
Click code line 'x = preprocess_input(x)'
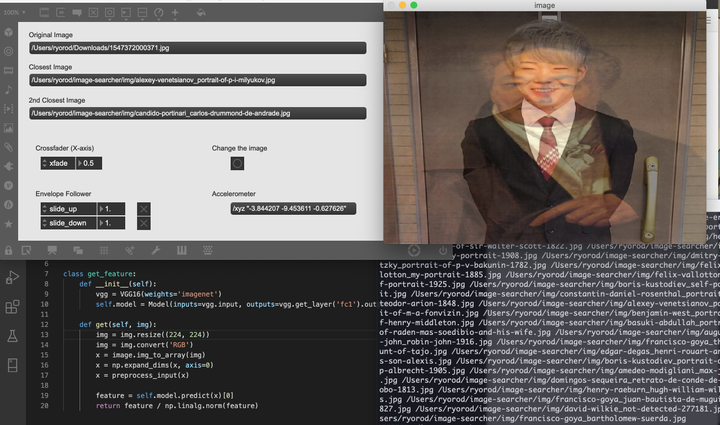pos(142,375)
